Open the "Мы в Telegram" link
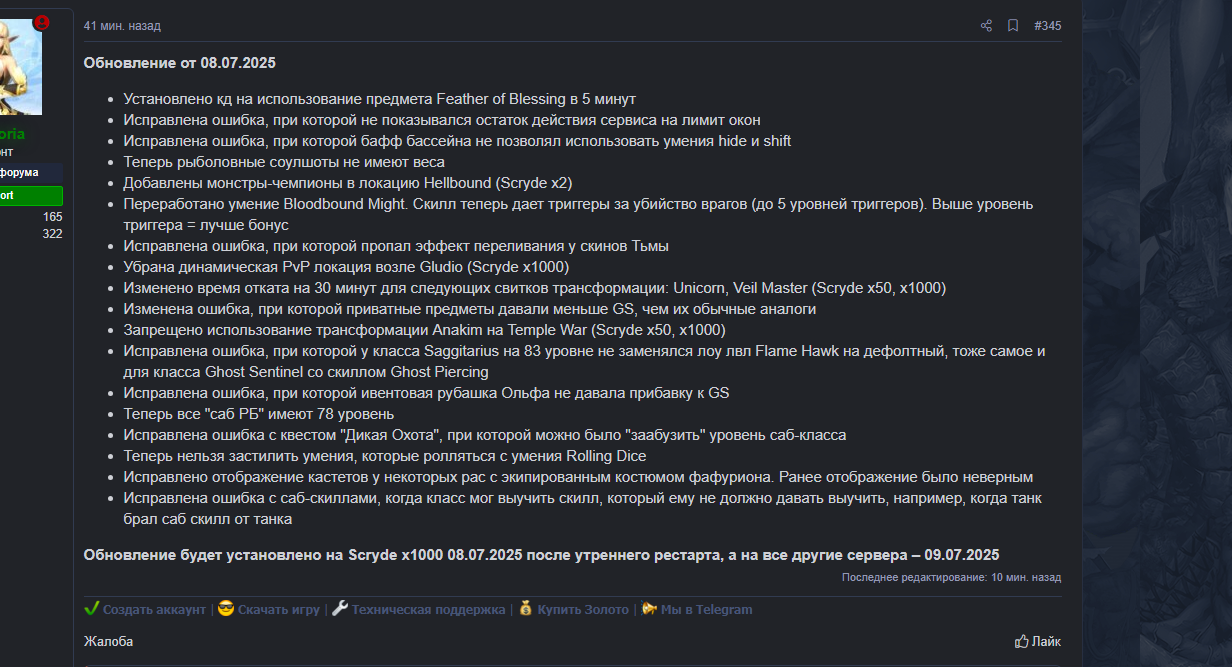The height and width of the screenshot is (667, 1232). (x=706, y=609)
